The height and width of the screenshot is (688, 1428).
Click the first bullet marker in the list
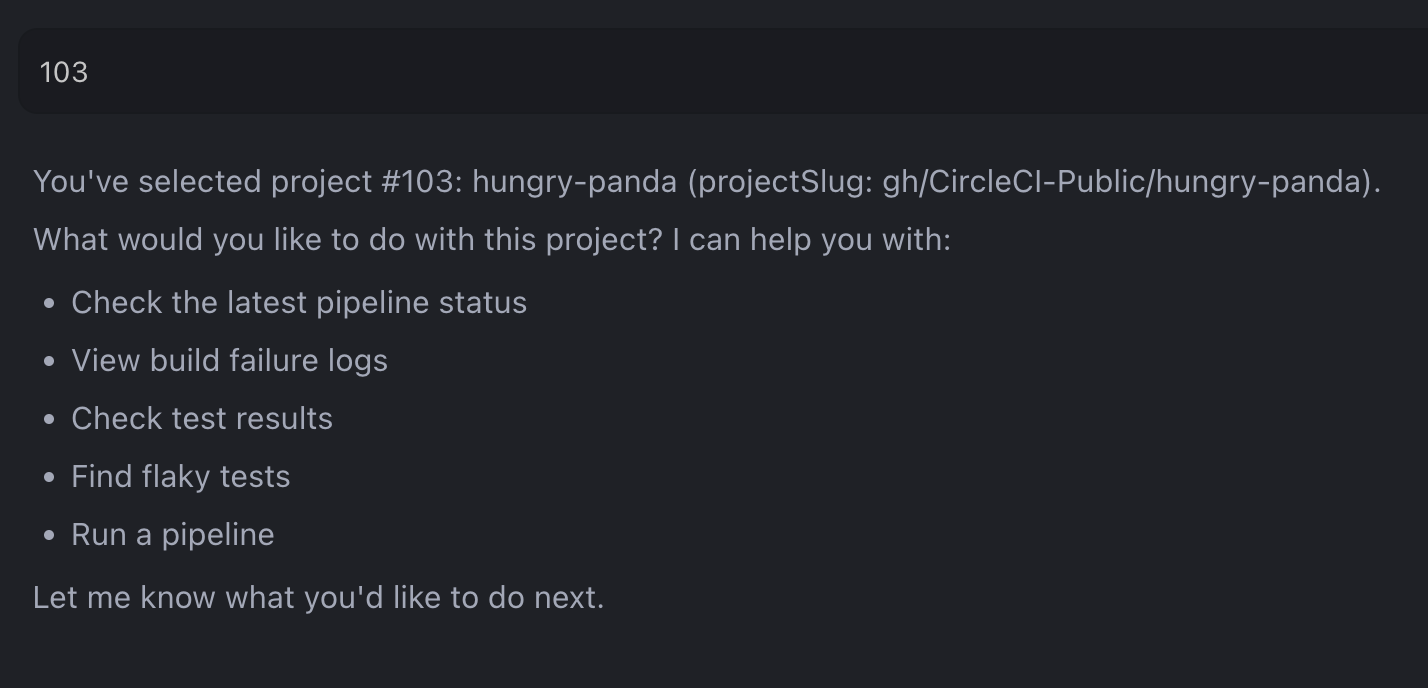[48, 302]
